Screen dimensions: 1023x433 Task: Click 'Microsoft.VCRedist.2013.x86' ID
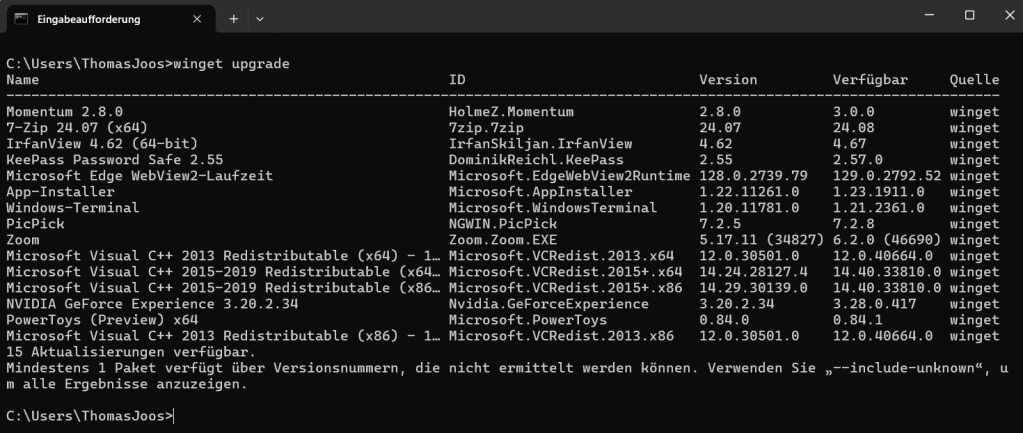click(x=561, y=336)
